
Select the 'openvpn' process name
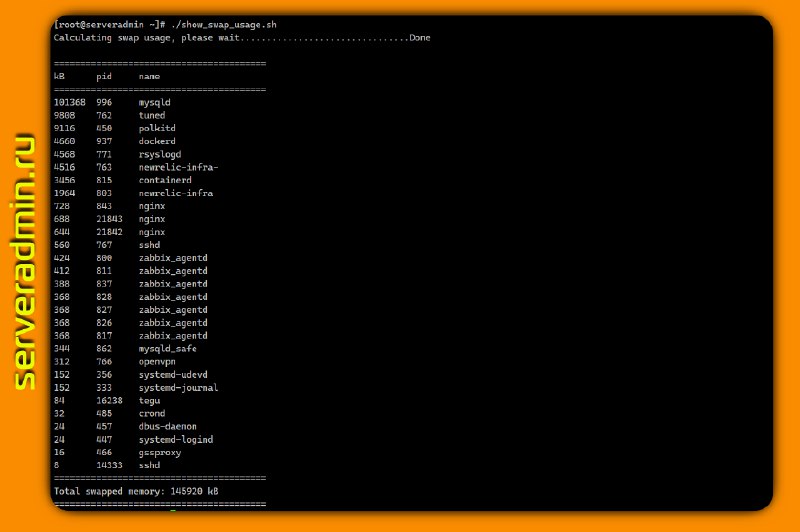157,362
